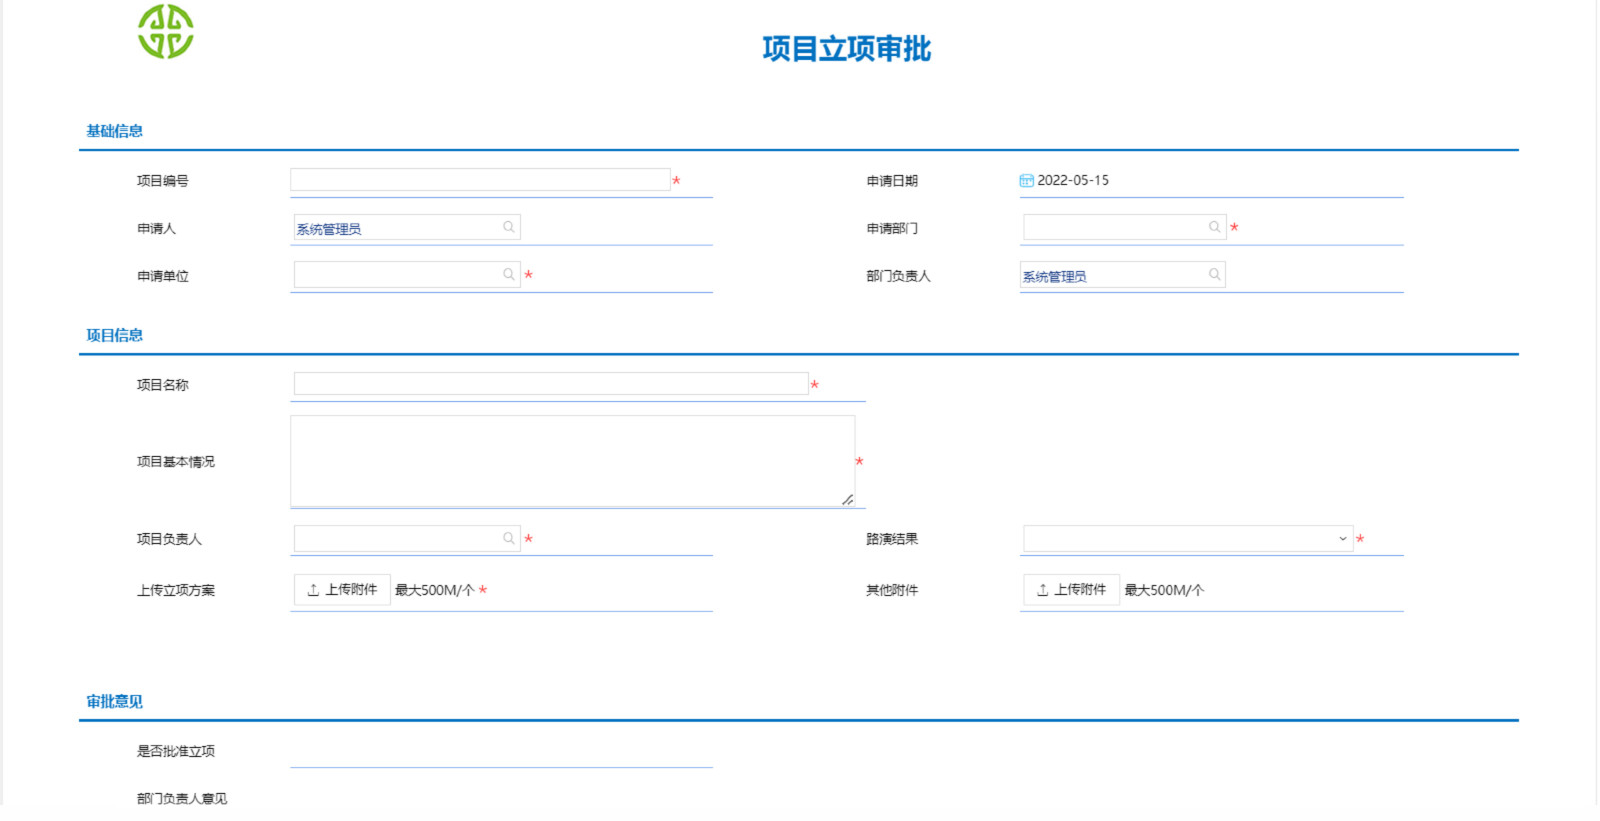Click the 申请单位 lookup field
Viewport: 1600px width, 821px height.
407,274
